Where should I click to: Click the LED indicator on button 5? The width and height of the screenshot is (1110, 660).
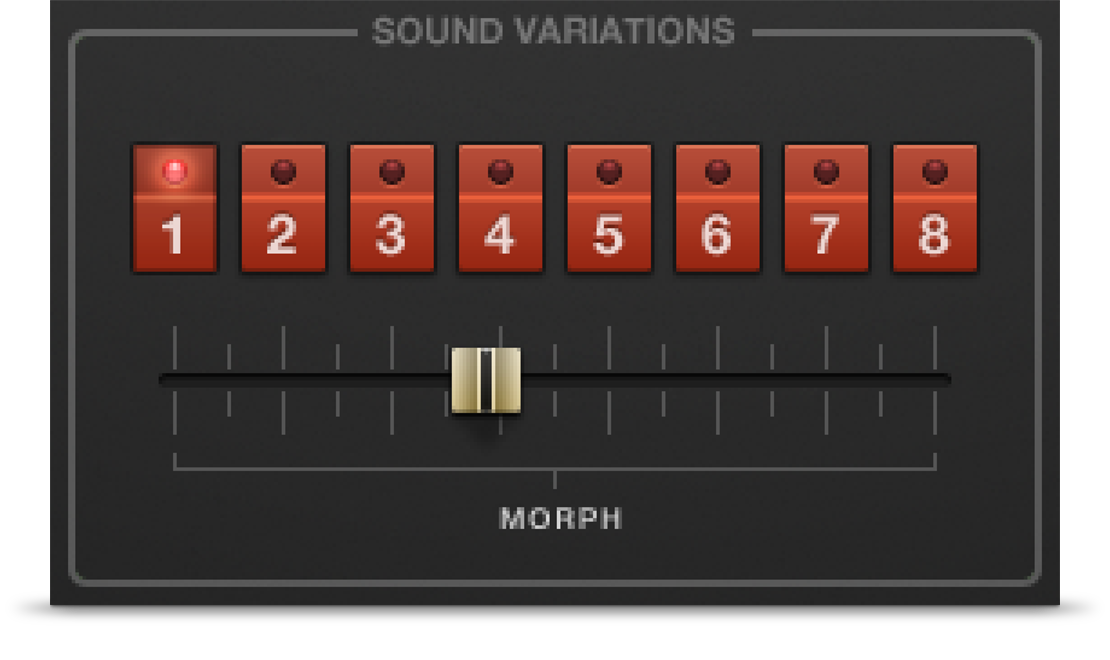click(609, 172)
